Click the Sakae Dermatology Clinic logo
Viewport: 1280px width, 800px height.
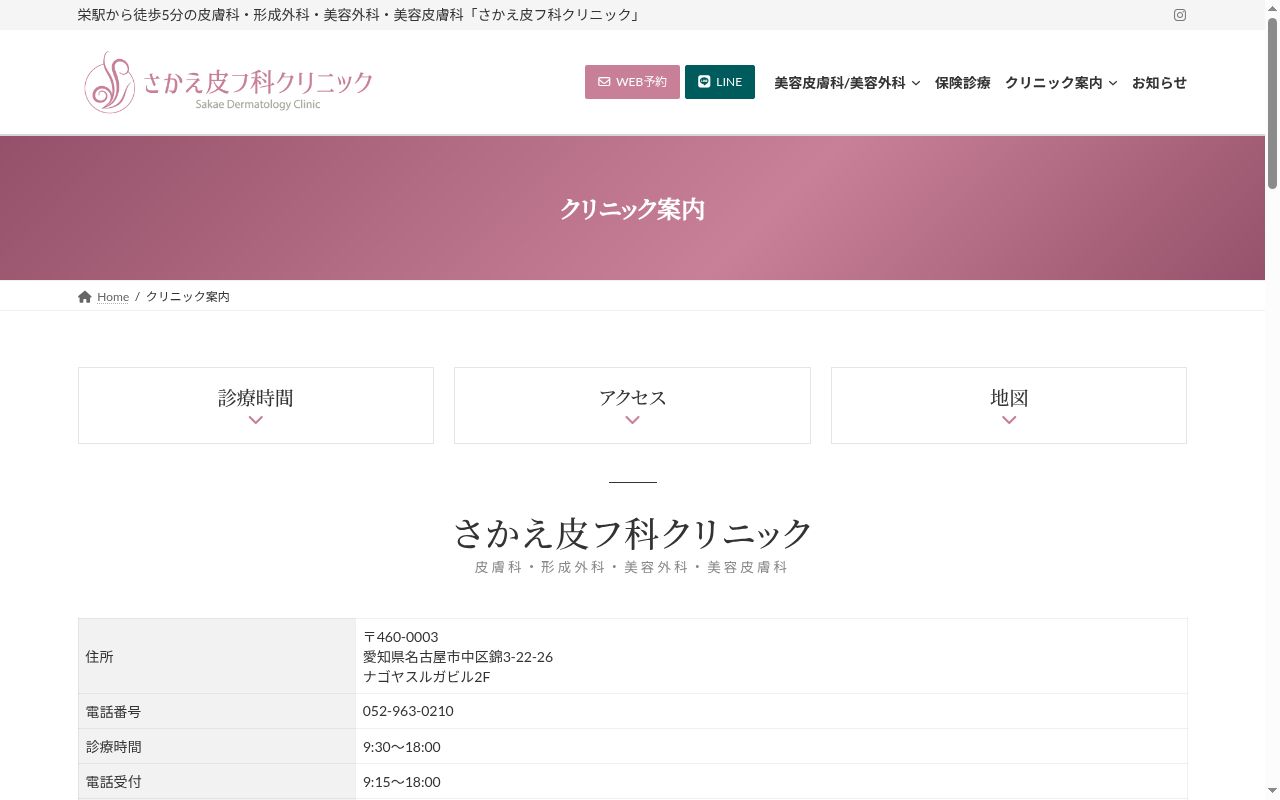pyautogui.click(x=229, y=82)
